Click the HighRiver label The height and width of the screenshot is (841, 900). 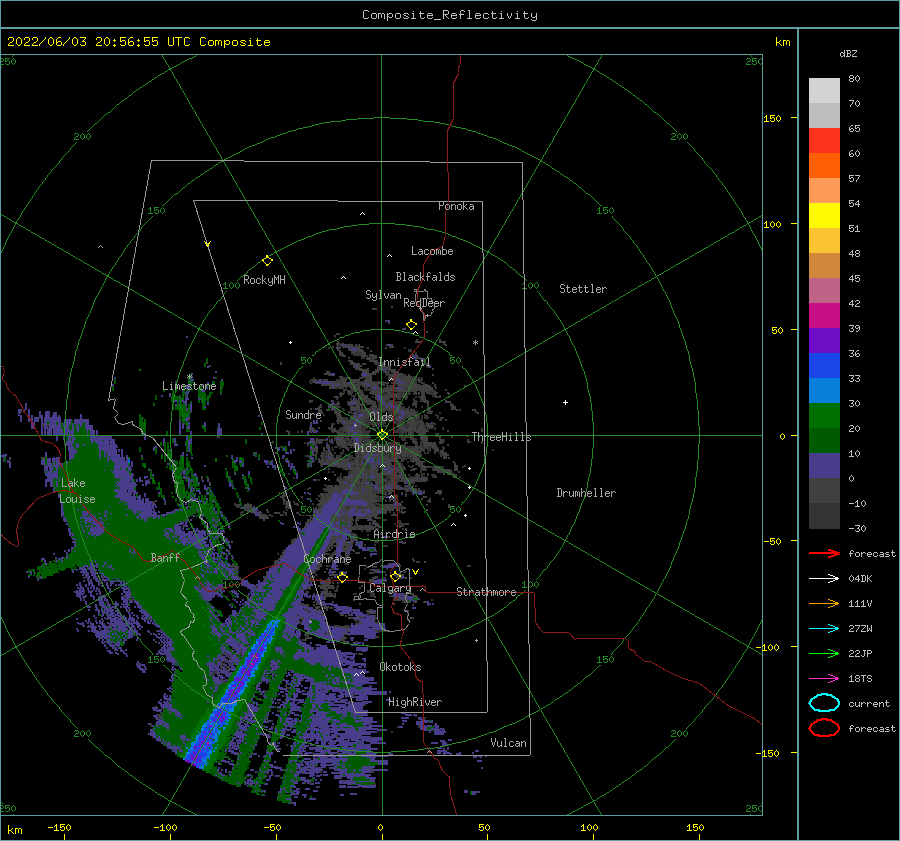tap(415, 702)
